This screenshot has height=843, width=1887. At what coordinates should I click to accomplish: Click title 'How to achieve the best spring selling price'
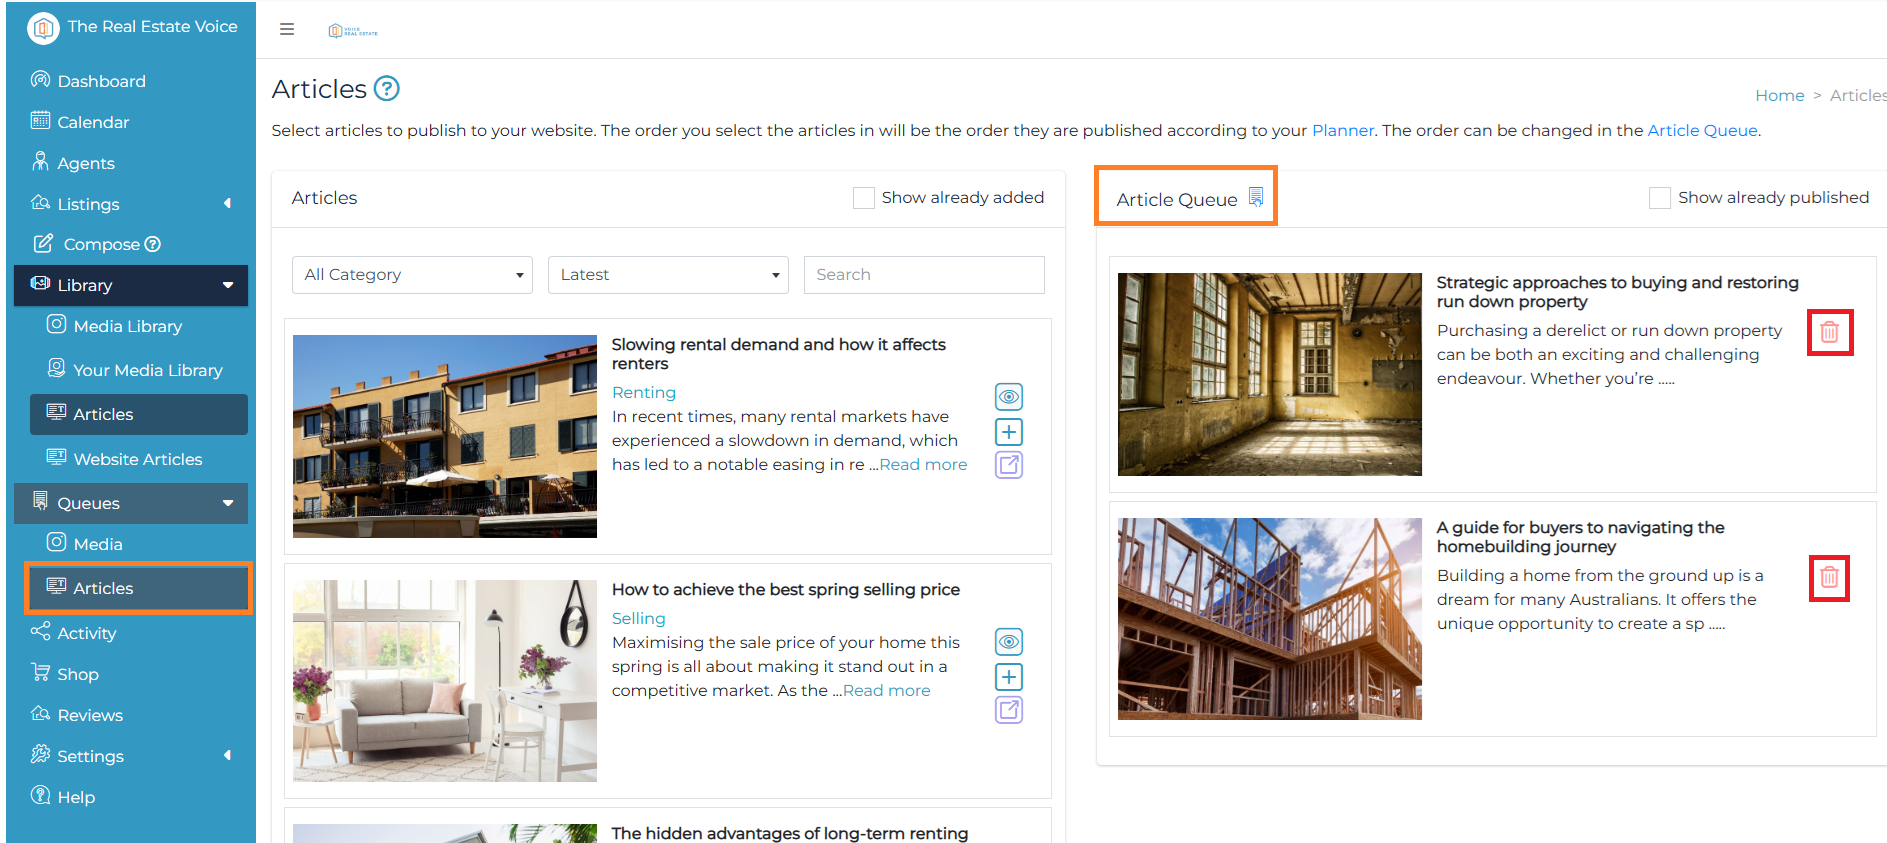[x=786, y=589]
